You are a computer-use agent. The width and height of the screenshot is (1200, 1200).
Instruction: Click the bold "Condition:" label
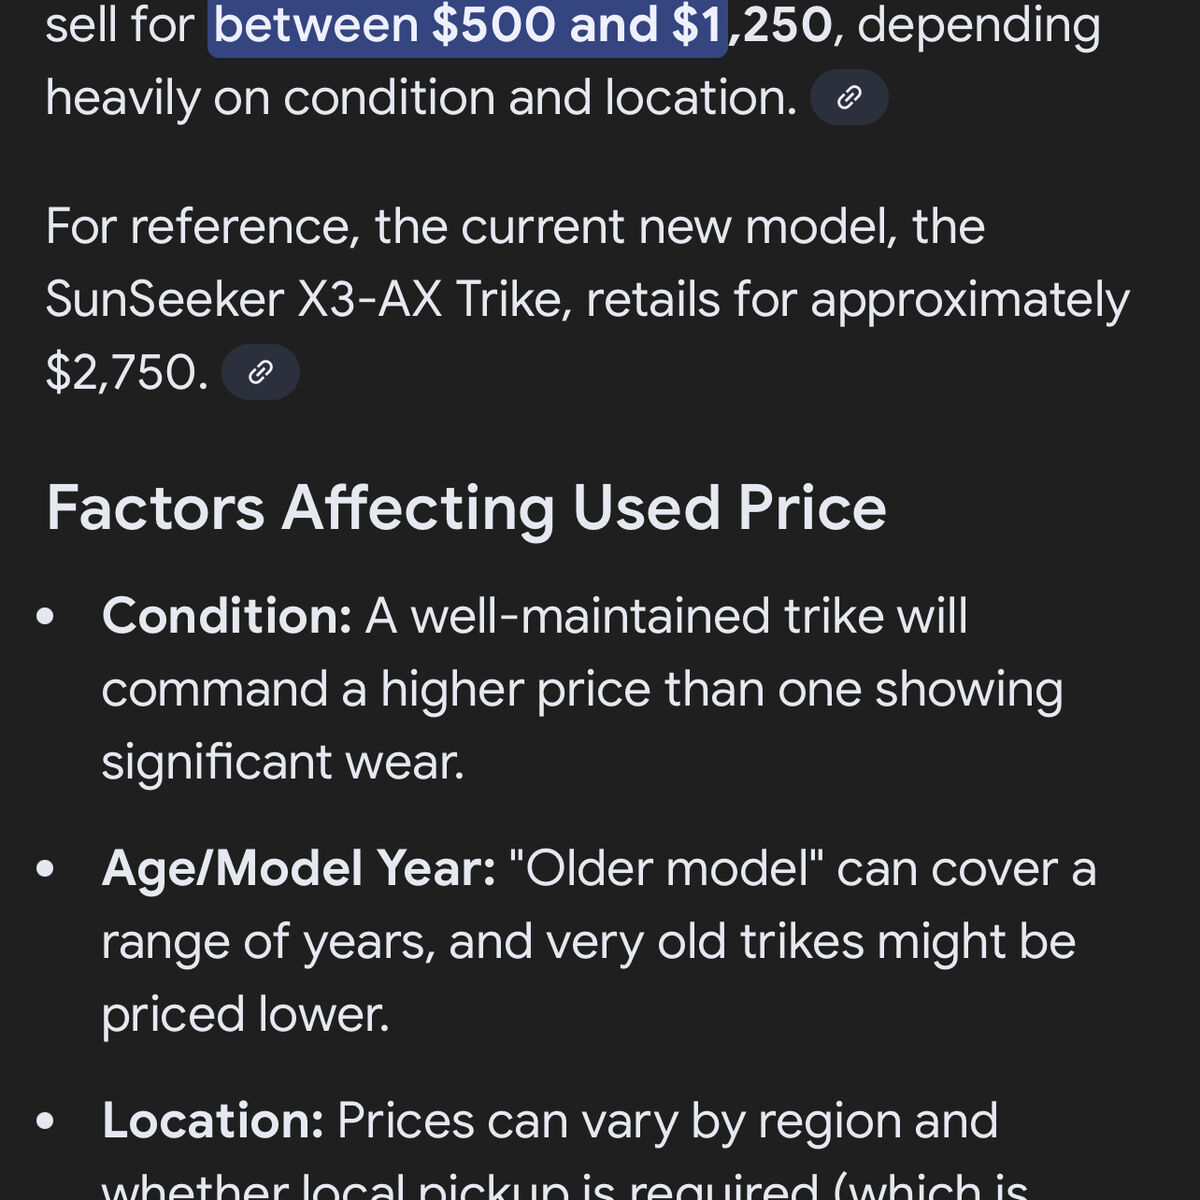point(227,616)
